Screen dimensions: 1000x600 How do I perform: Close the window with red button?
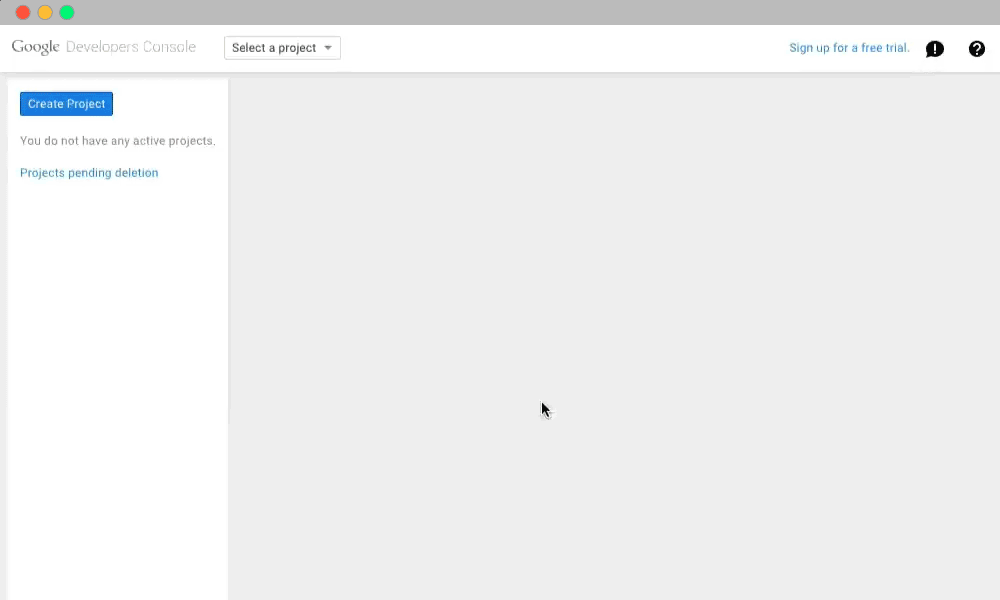coord(23,13)
